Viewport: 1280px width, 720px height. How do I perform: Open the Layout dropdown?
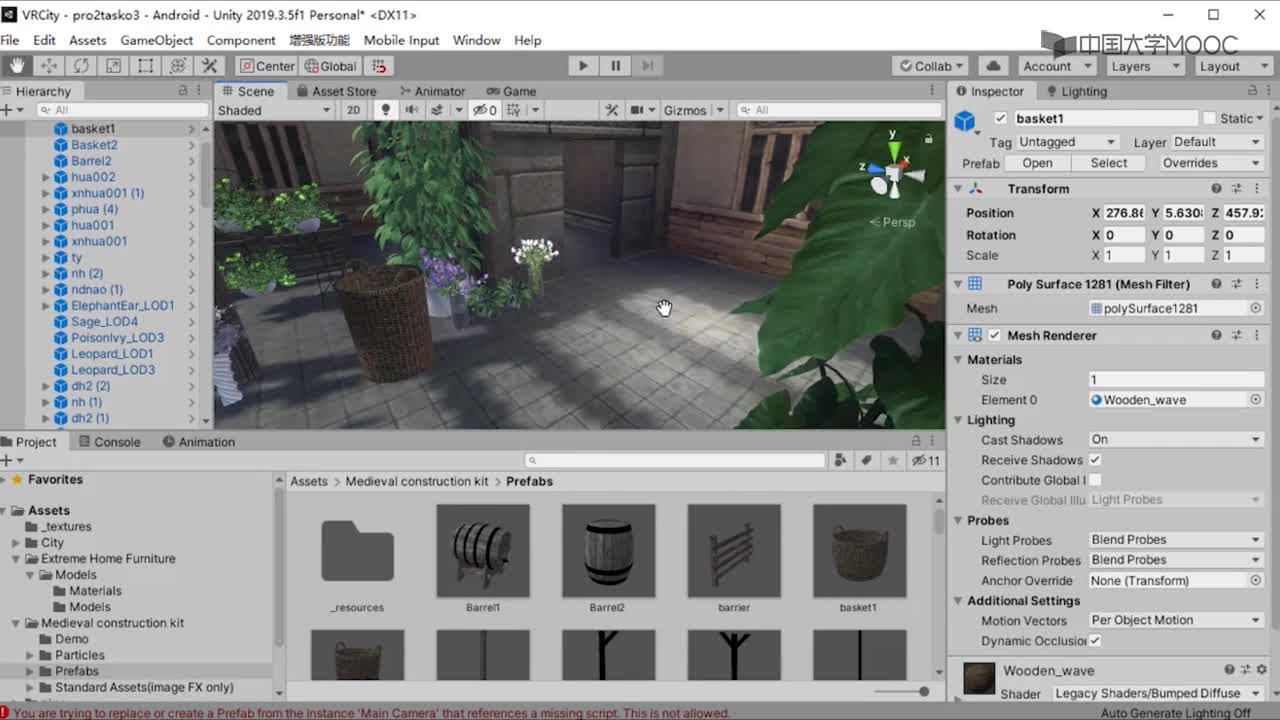1233,66
